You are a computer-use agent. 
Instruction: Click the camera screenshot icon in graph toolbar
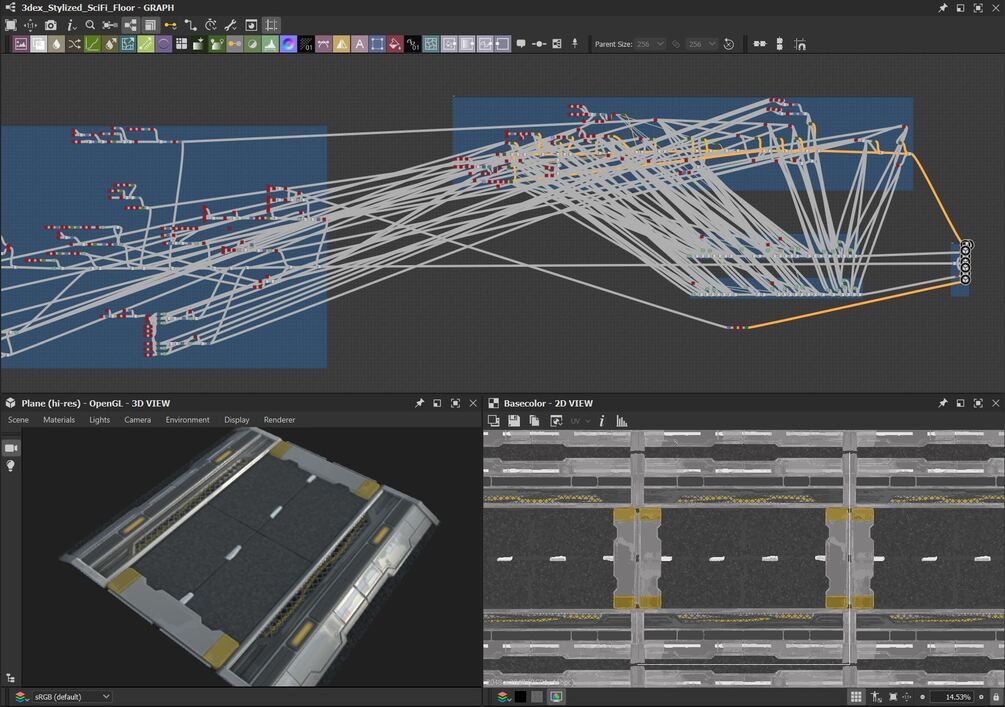[x=50, y=25]
